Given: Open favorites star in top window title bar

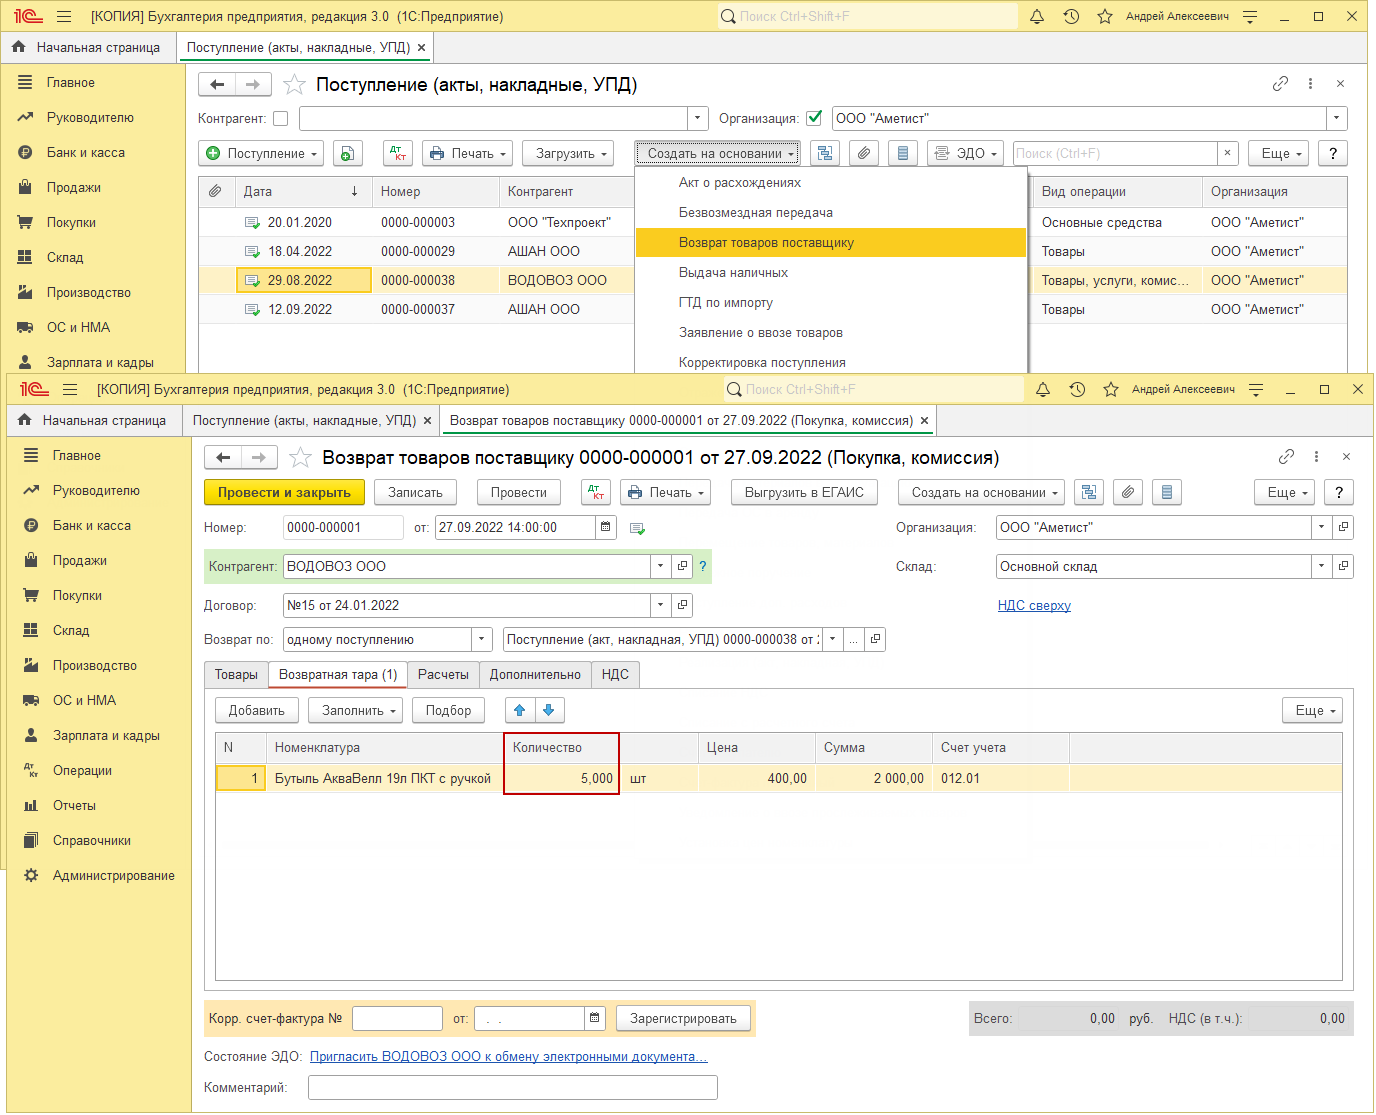Looking at the screenshot, I should [x=1105, y=17].
